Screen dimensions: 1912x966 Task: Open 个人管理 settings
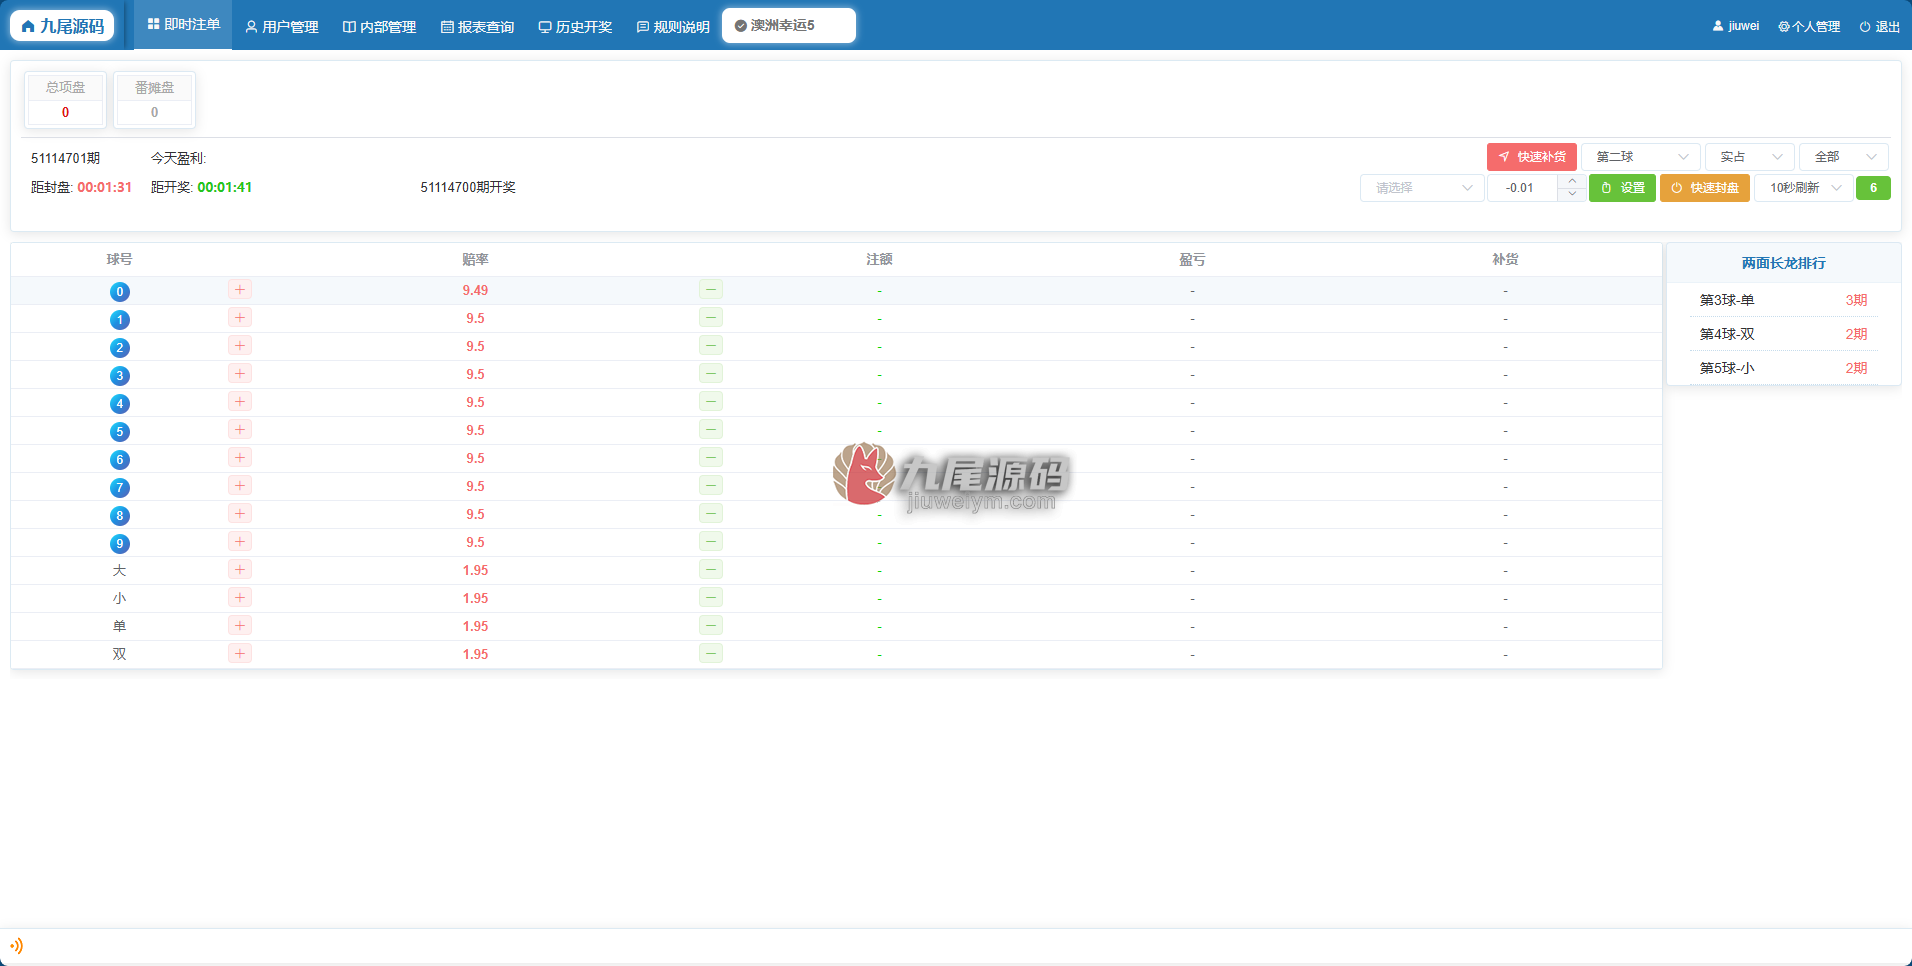(1809, 26)
